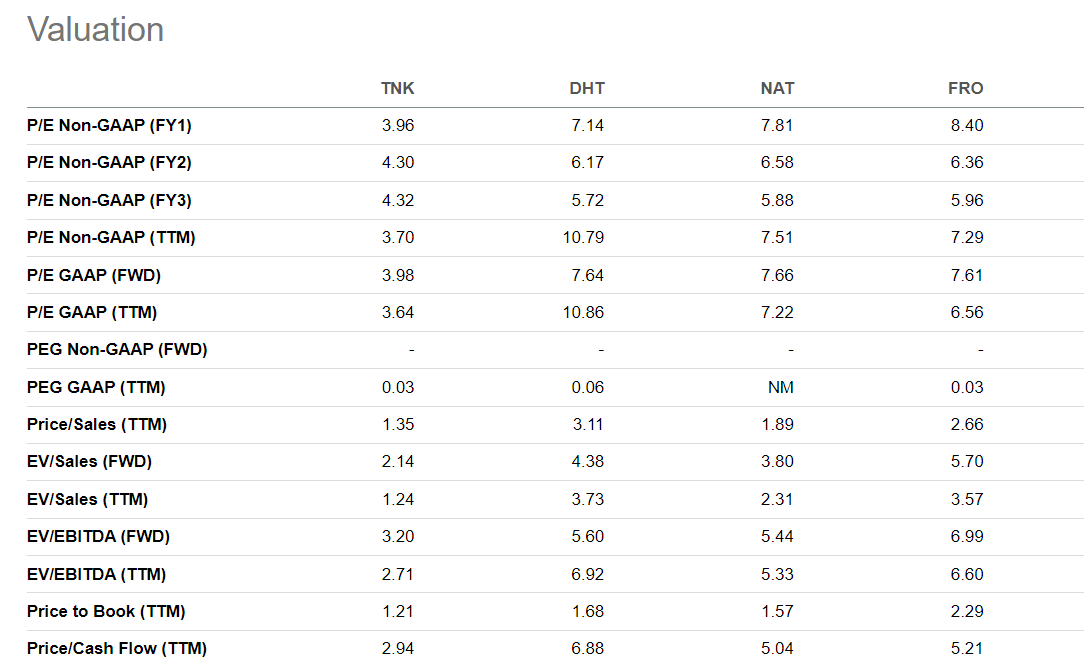Image resolution: width=1084 pixels, height=669 pixels.
Task: Select the EV/Sales (FWD) row label
Action: coord(90,462)
